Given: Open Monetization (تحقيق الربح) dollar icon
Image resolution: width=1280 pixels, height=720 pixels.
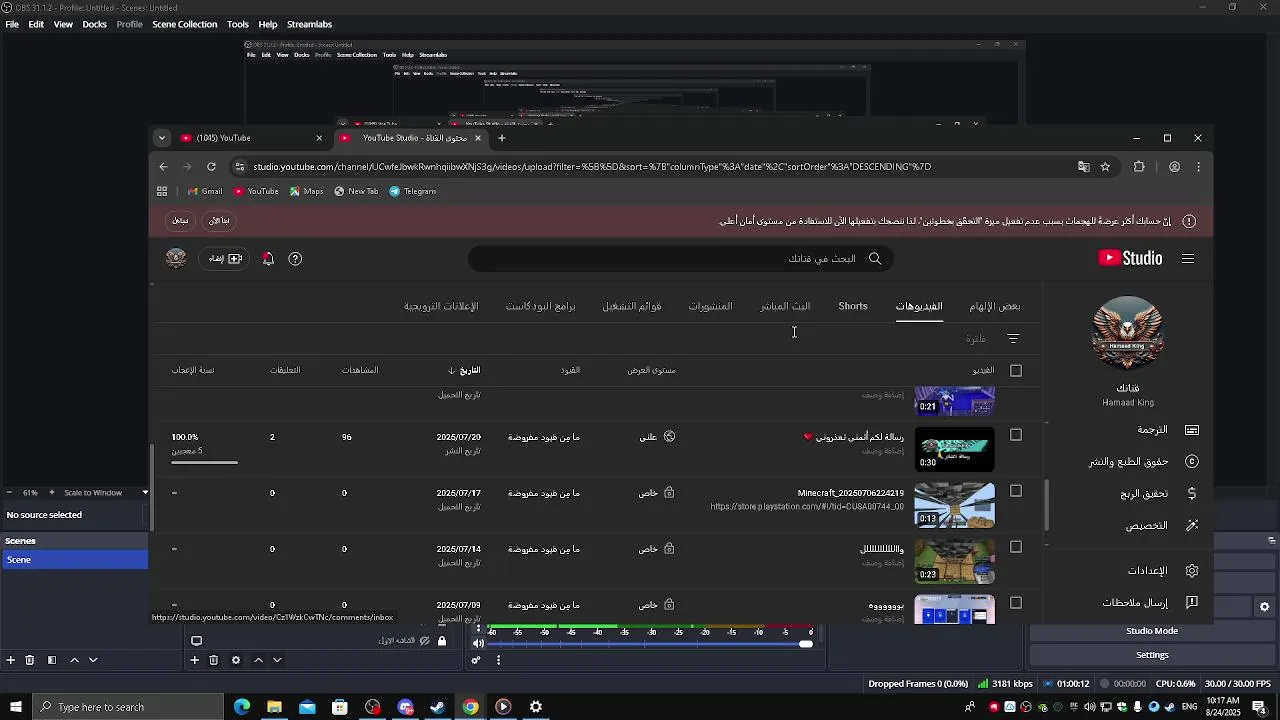Looking at the screenshot, I should (1192, 494).
